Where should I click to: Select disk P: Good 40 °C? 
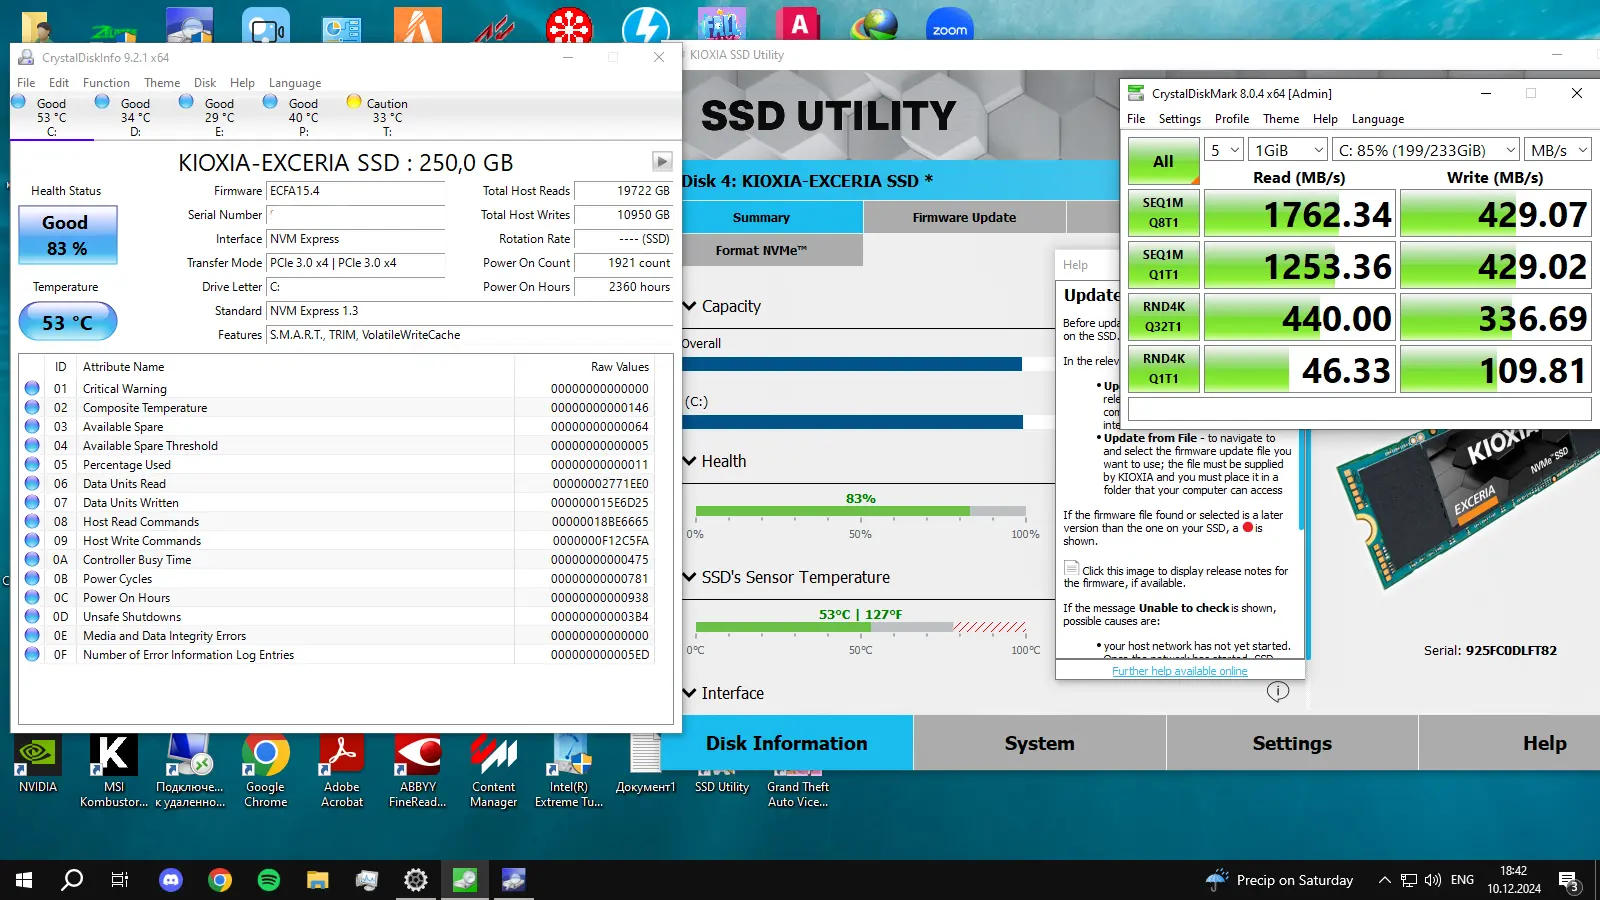(x=303, y=117)
